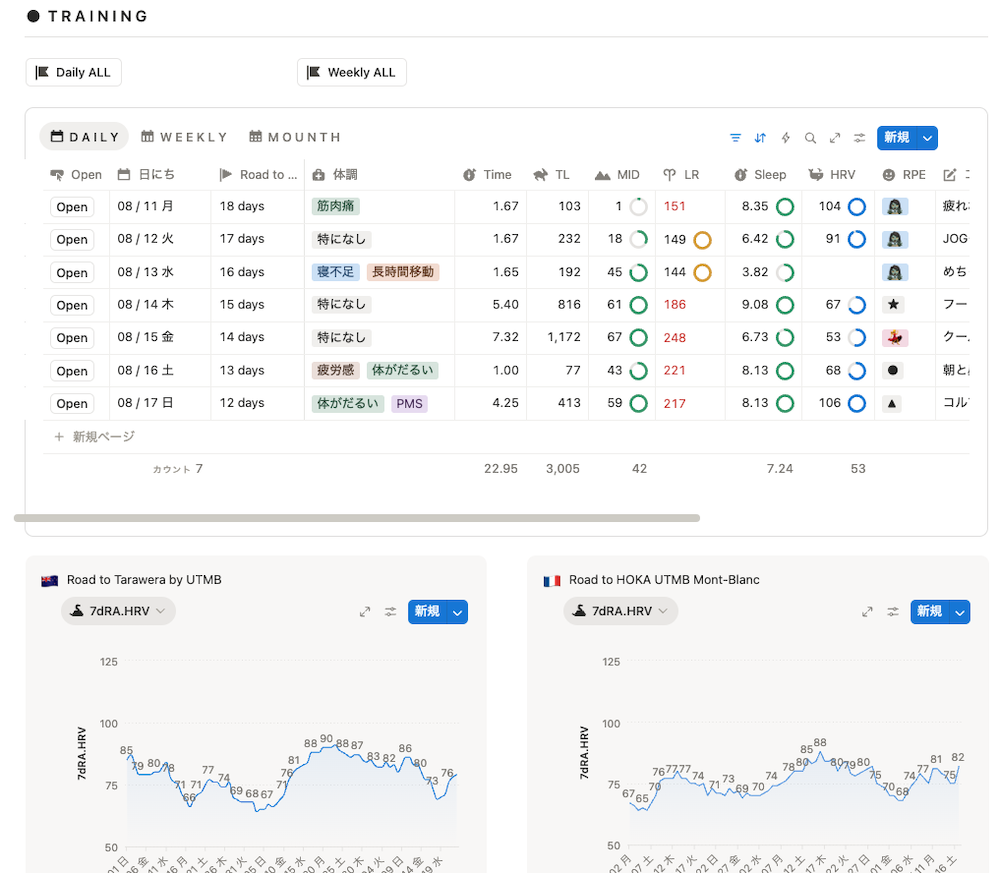Open settings icon on the HOKA UTMB Mont-Blanc chart
This screenshot has width=1000, height=873.
[892, 612]
